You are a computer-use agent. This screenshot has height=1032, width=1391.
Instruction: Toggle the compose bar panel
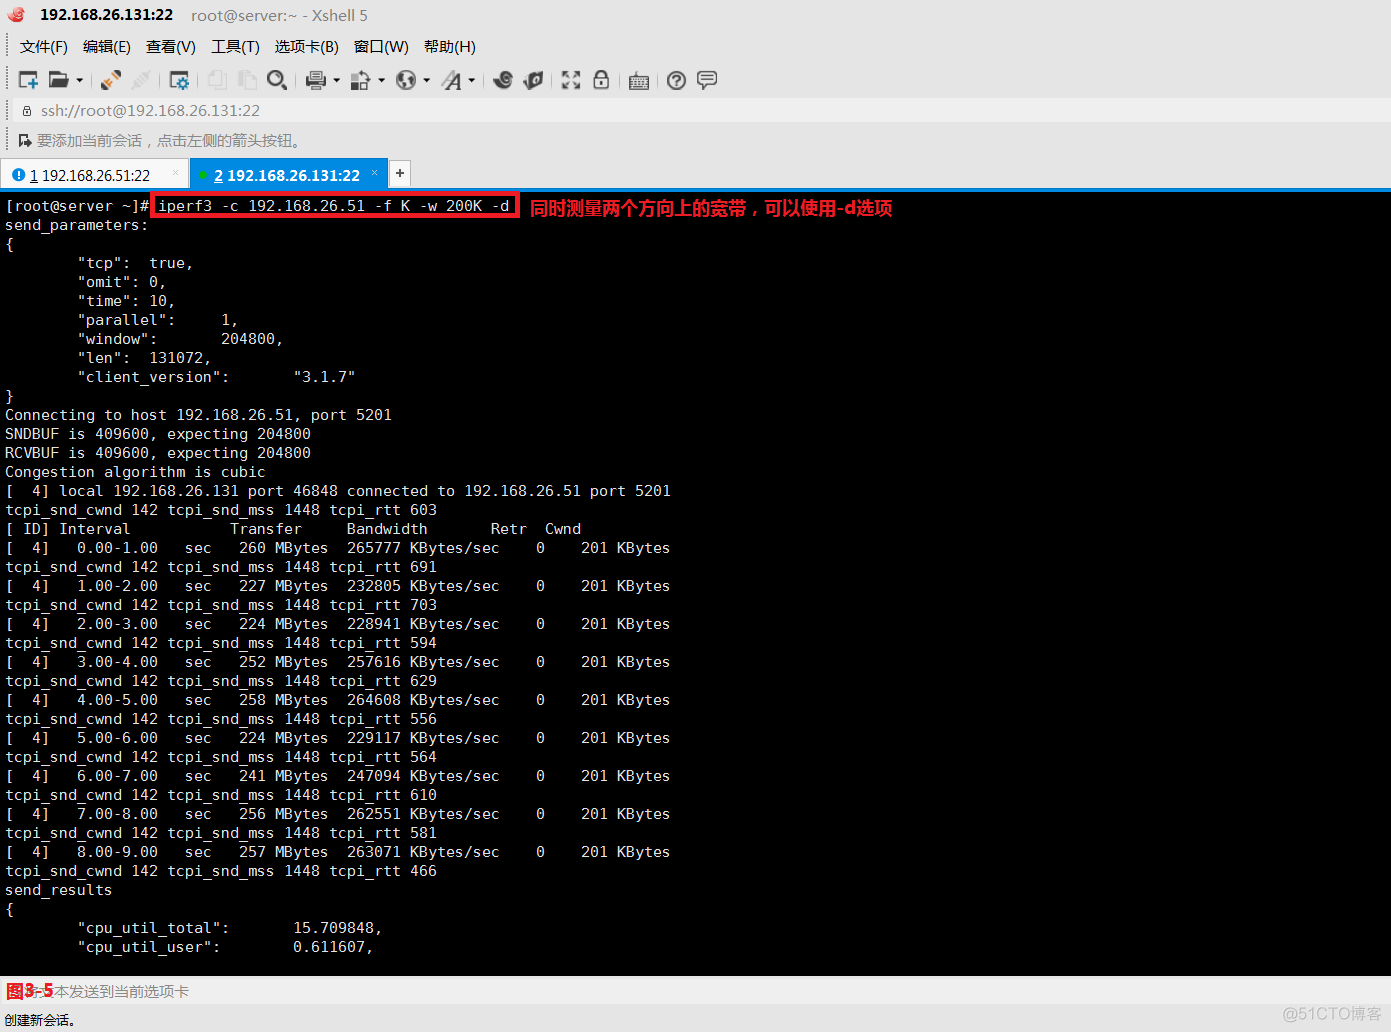coord(707,80)
